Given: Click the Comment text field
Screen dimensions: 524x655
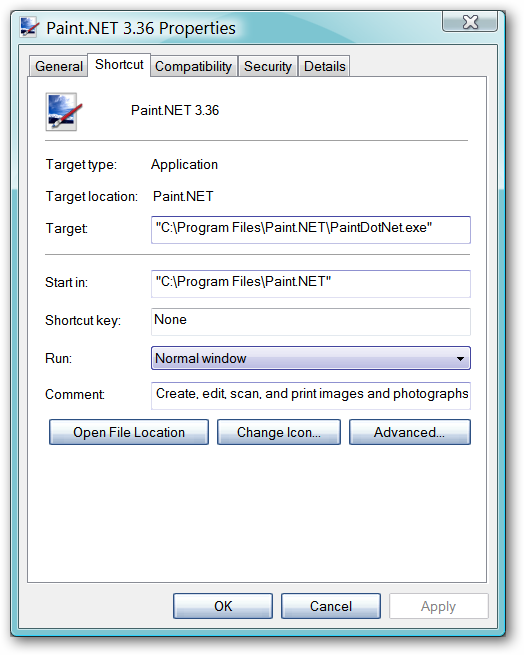Looking at the screenshot, I should coord(311,396).
